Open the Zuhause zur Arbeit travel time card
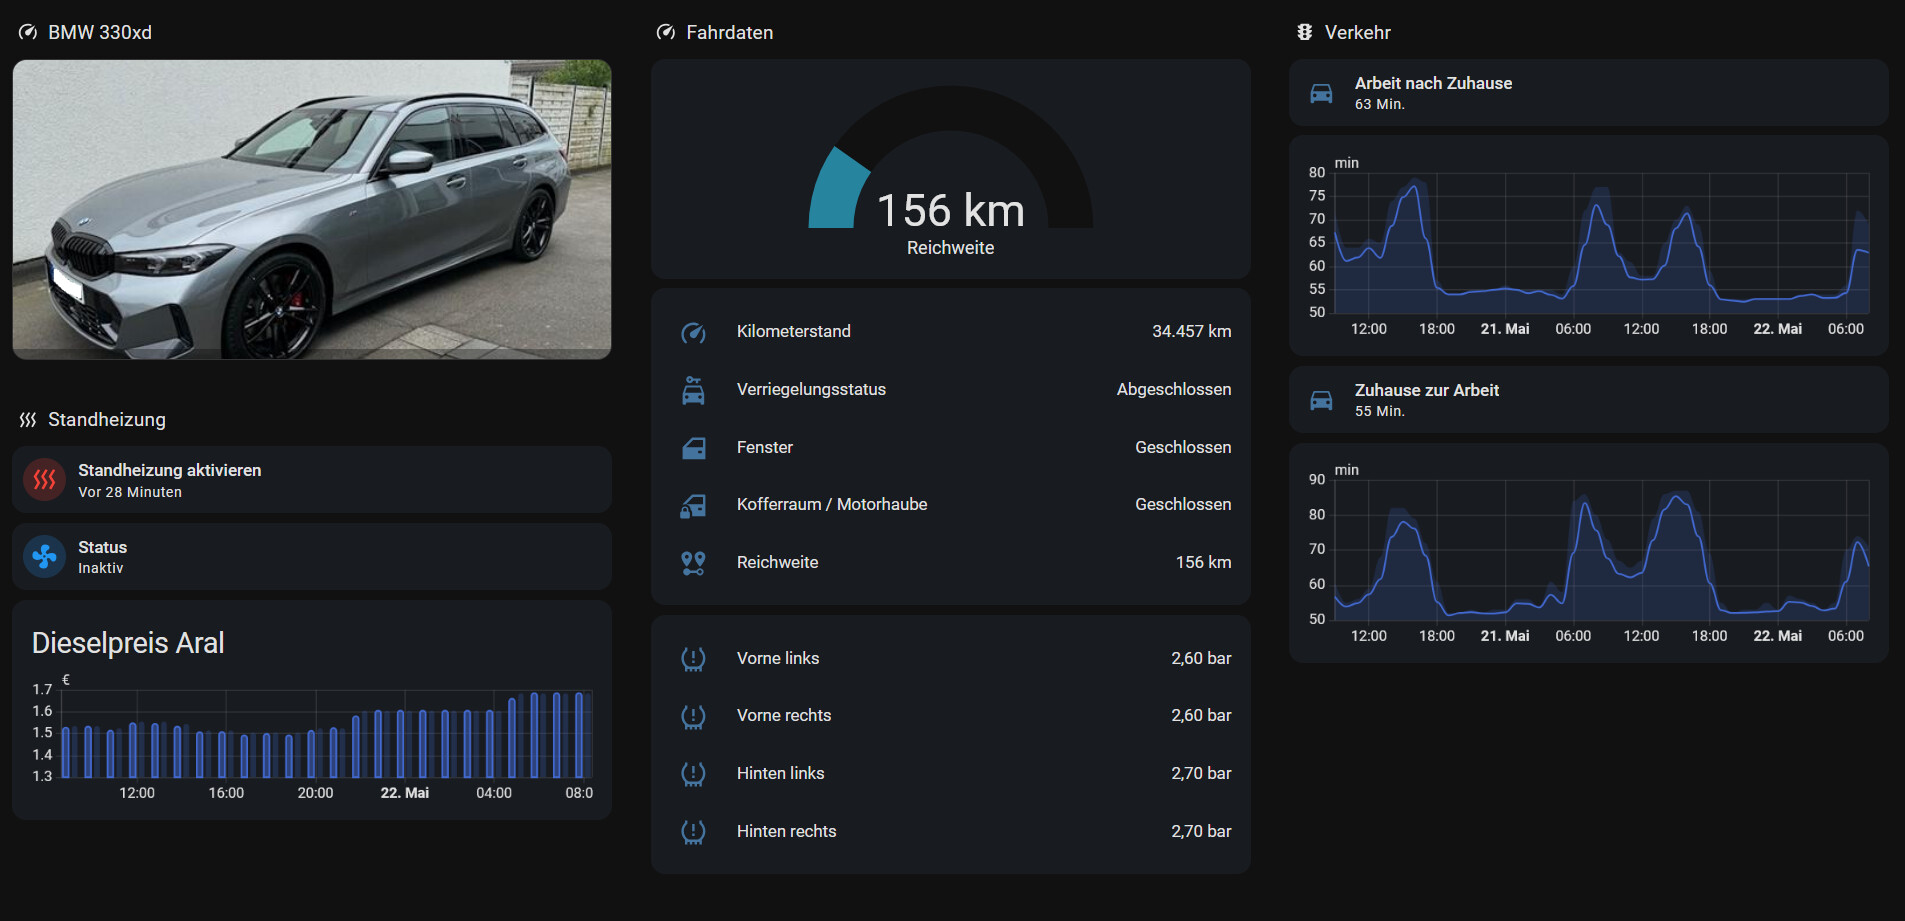 [1588, 400]
